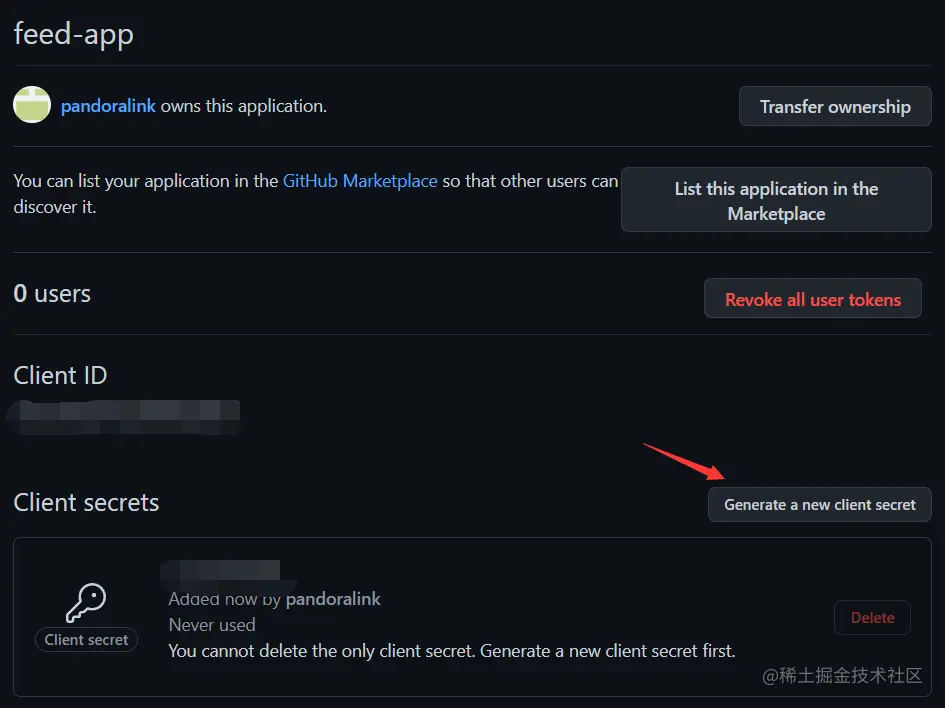Click the cannot delete only secret notice
The width and height of the screenshot is (945, 708).
(451, 651)
